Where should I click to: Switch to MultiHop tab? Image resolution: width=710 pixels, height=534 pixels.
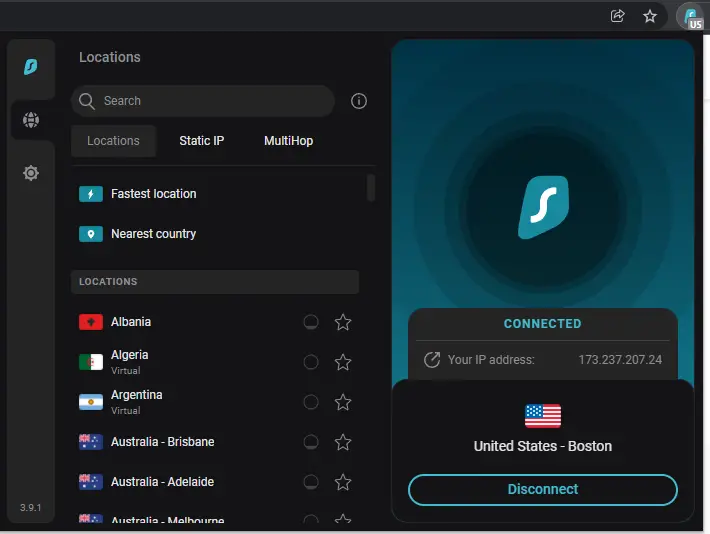pos(288,141)
